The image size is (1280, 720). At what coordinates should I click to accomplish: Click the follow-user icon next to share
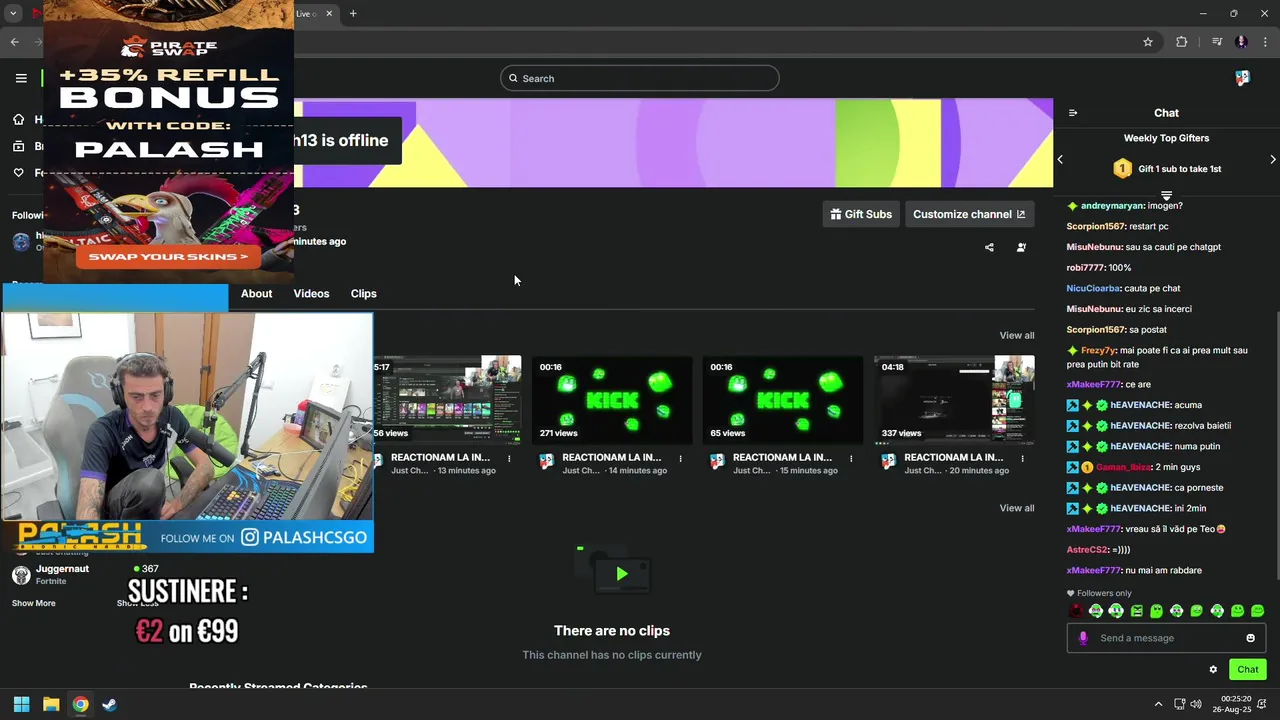1021,247
